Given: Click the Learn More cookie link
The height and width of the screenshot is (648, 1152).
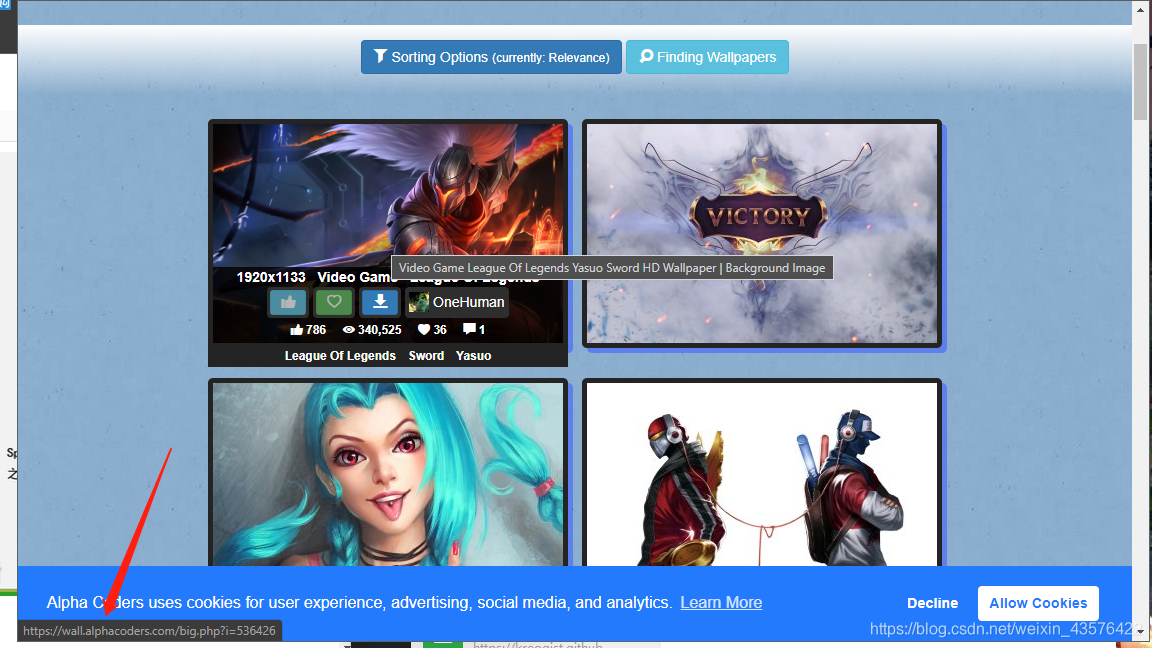Looking at the screenshot, I should pyautogui.click(x=721, y=602).
